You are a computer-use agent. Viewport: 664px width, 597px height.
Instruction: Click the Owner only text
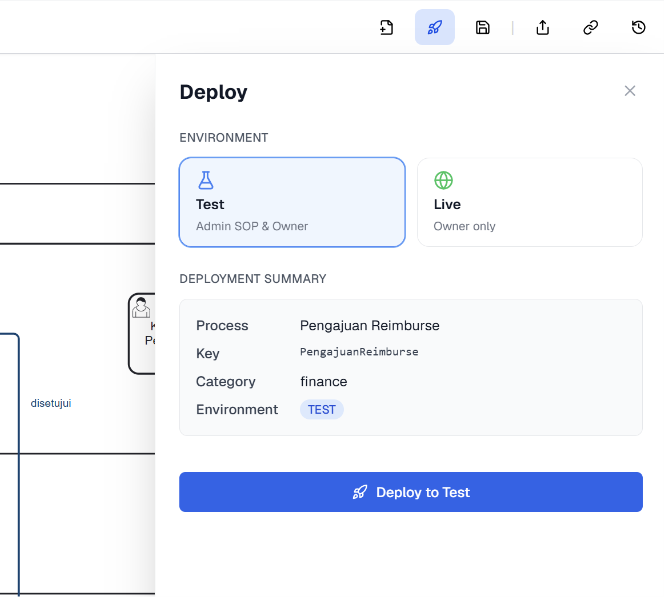(x=464, y=226)
